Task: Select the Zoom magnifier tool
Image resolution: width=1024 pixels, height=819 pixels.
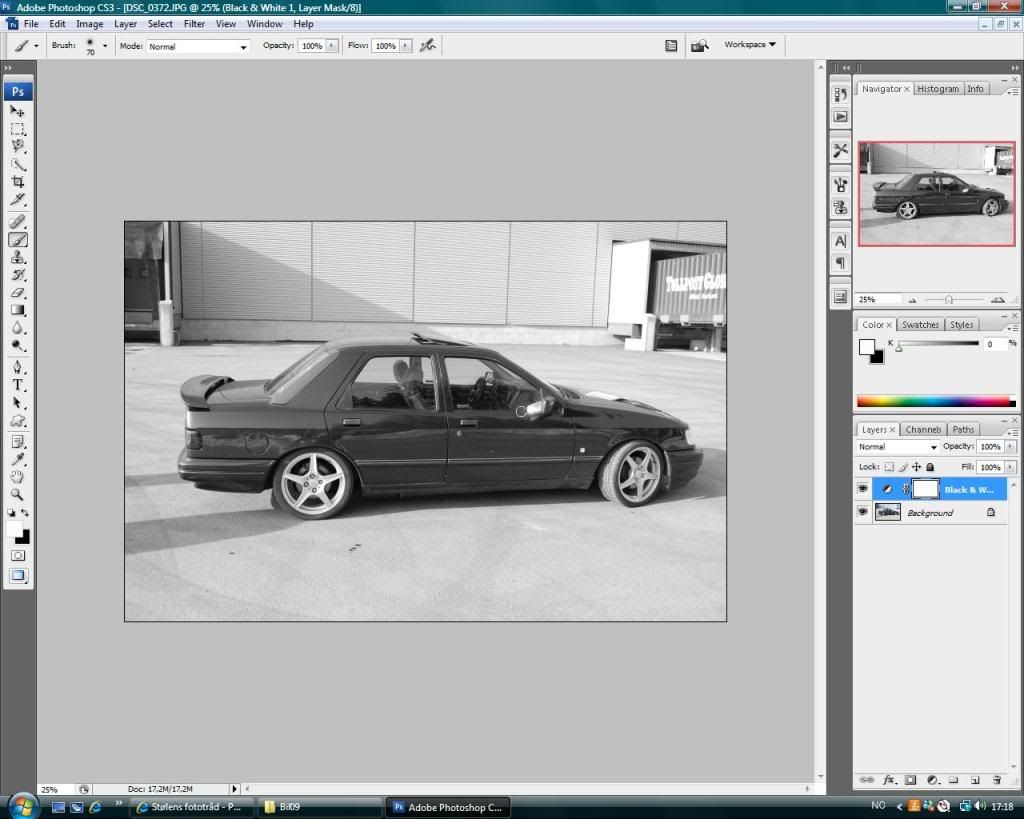Action: coord(18,494)
